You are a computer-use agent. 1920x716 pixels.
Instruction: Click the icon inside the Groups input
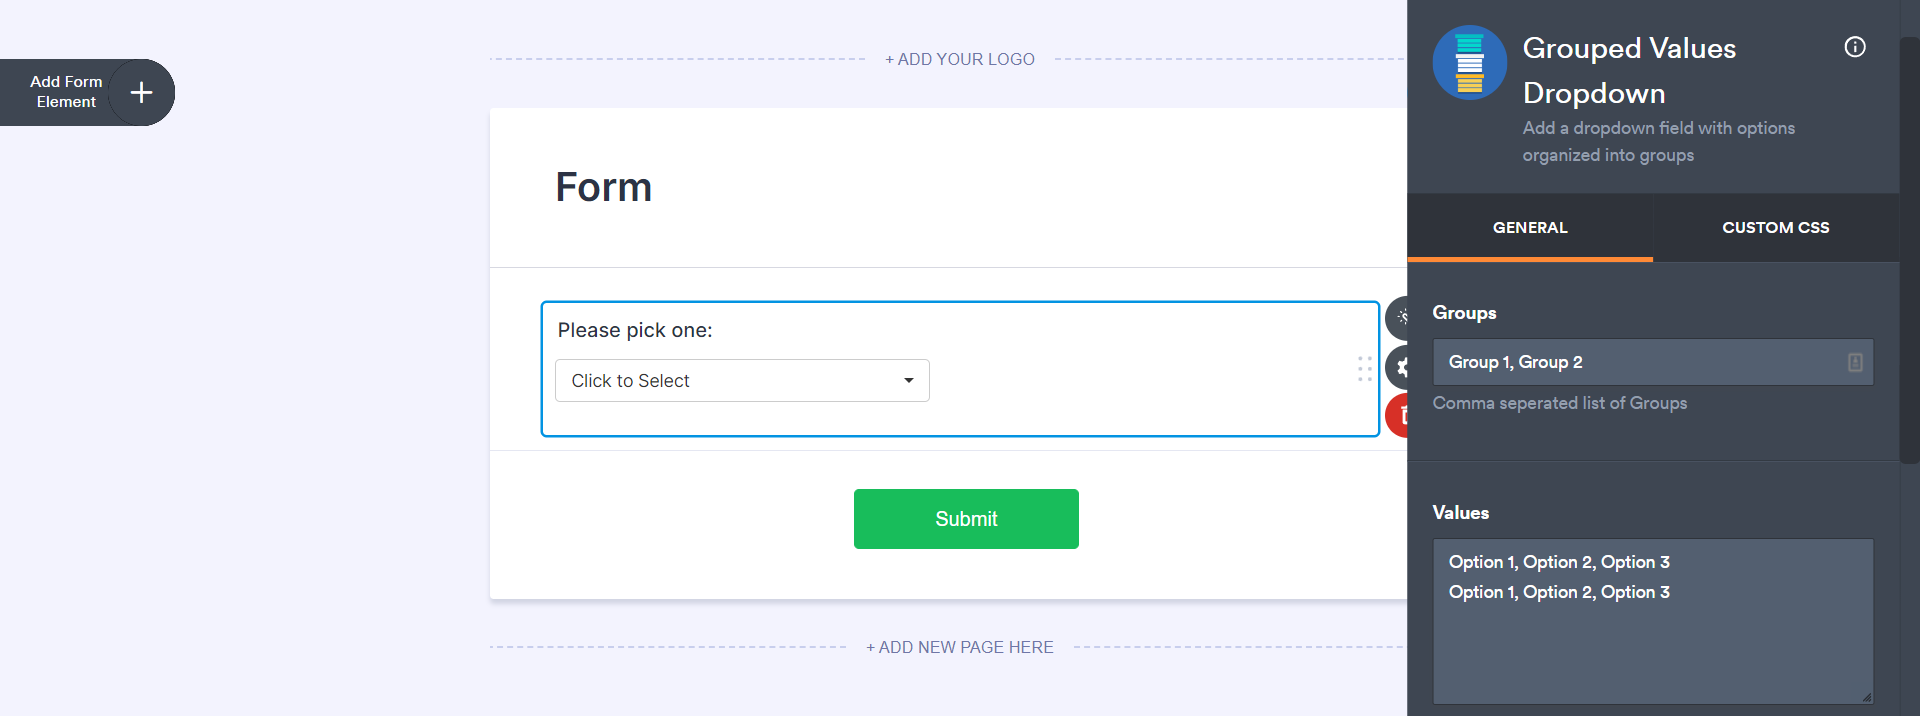pyautogui.click(x=1855, y=362)
